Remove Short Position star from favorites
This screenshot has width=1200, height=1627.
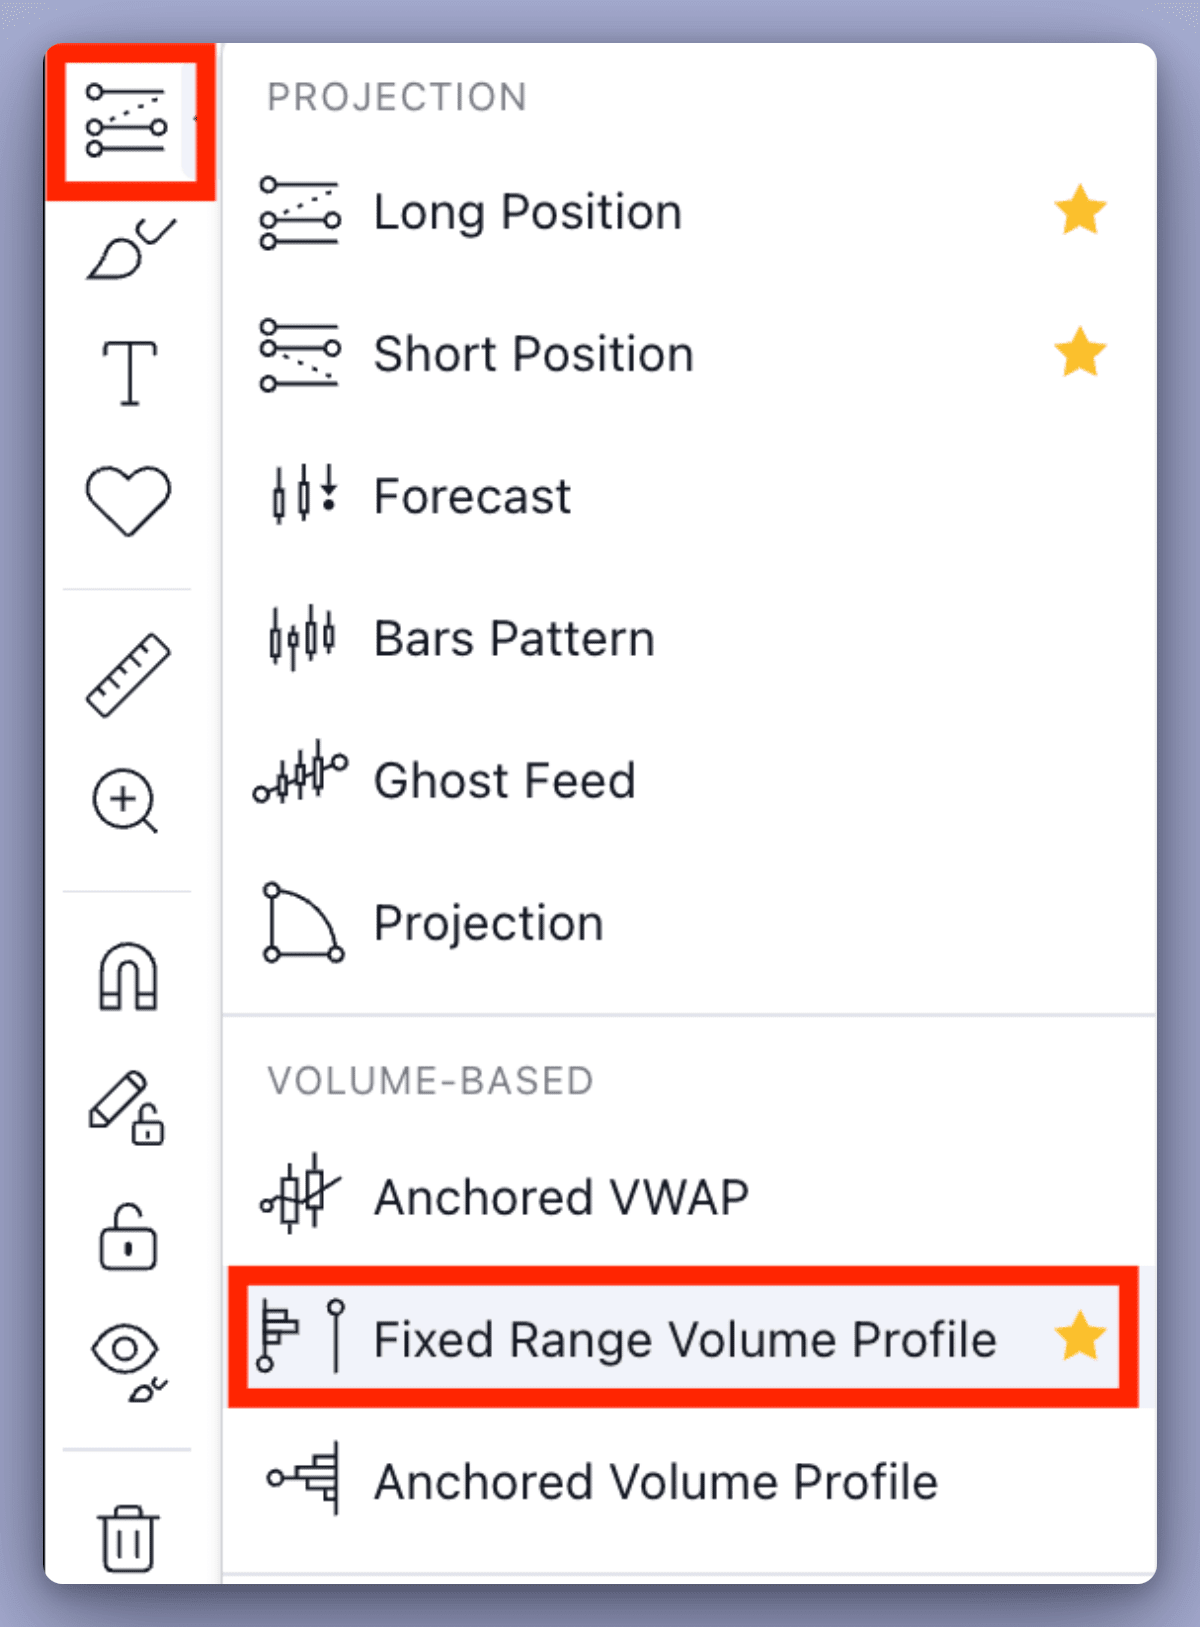[x=1080, y=353]
